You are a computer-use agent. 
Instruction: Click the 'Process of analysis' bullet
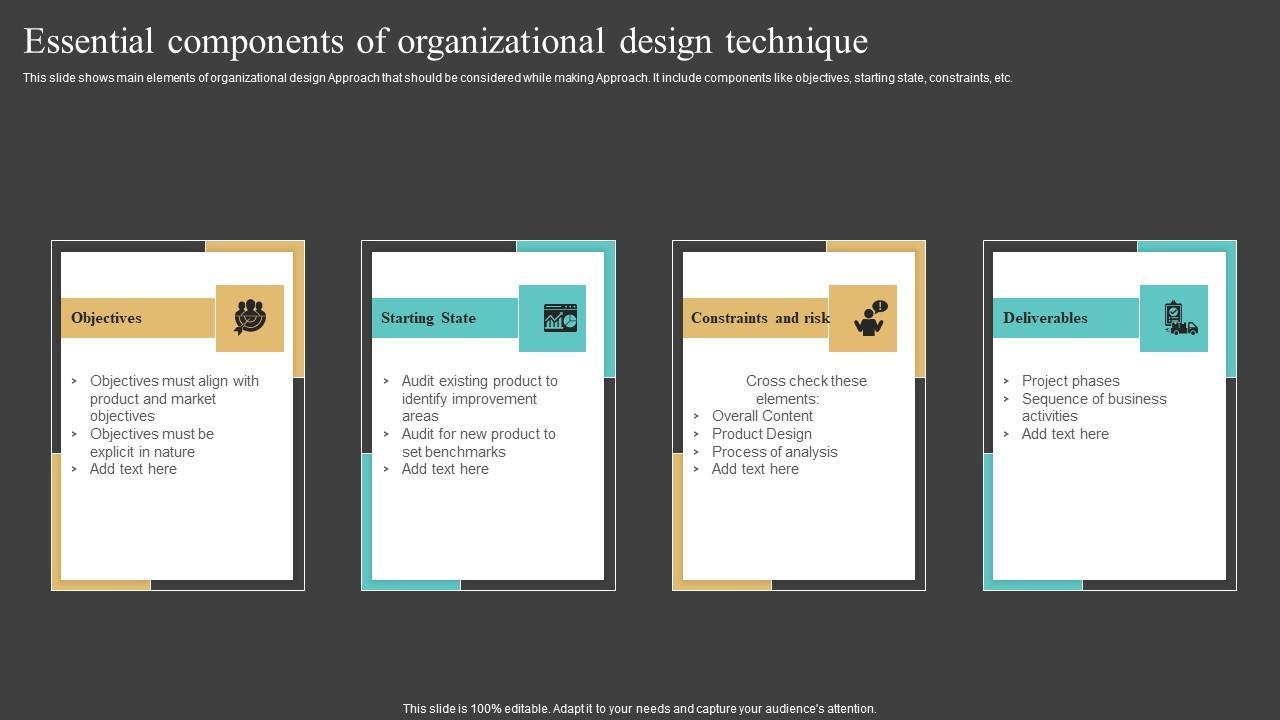point(774,452)
